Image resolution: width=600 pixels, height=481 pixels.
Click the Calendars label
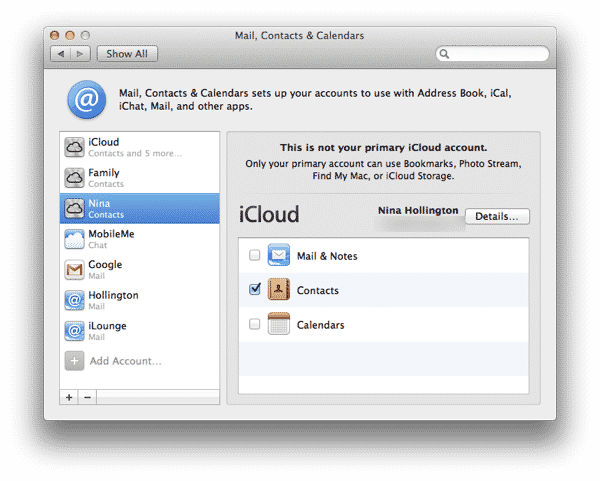point(321,325)
